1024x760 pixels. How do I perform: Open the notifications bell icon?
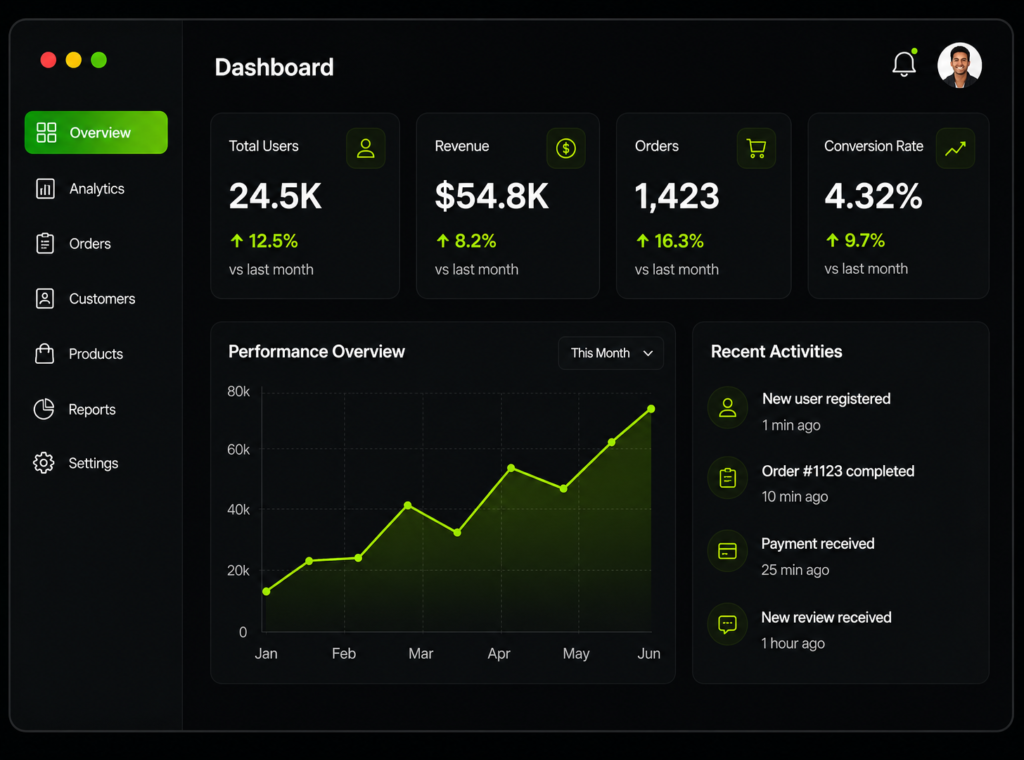pyautogui.click(x=904, y=63)
